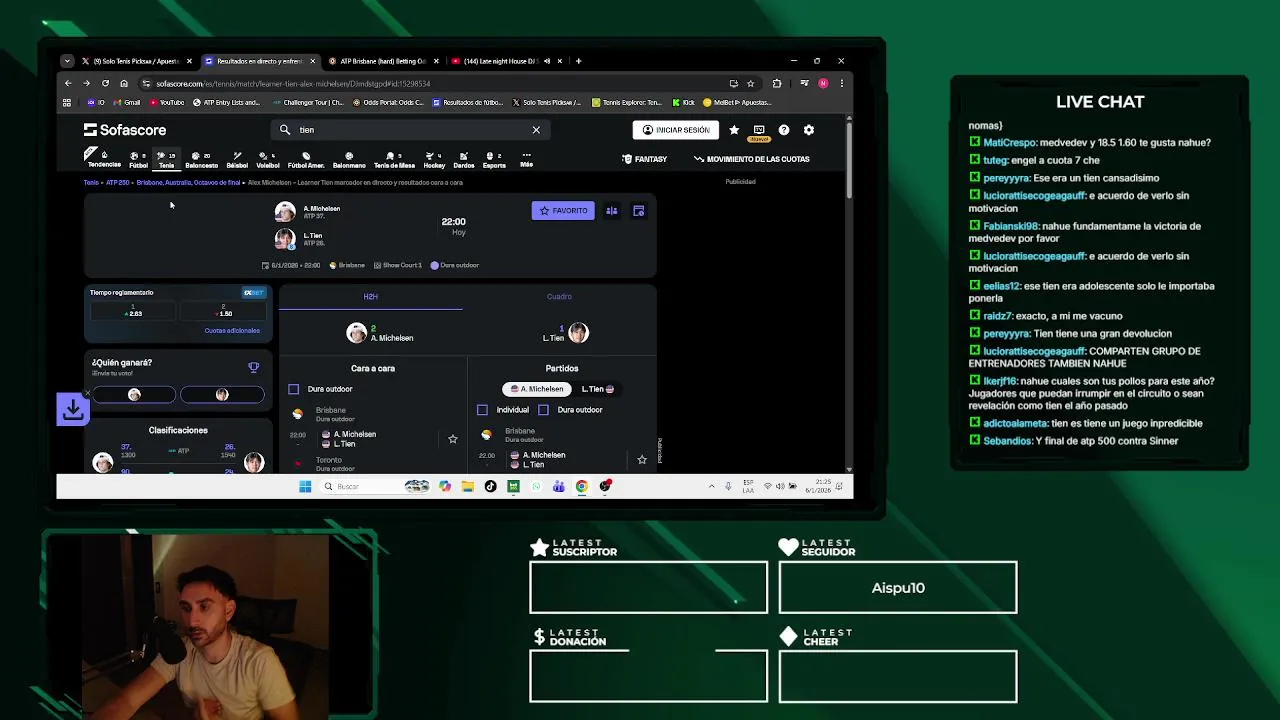Viewport: 1280px width, 720px height.
Task: Open the Tenis de Mesa category
Action: click(x=394, y=160)
